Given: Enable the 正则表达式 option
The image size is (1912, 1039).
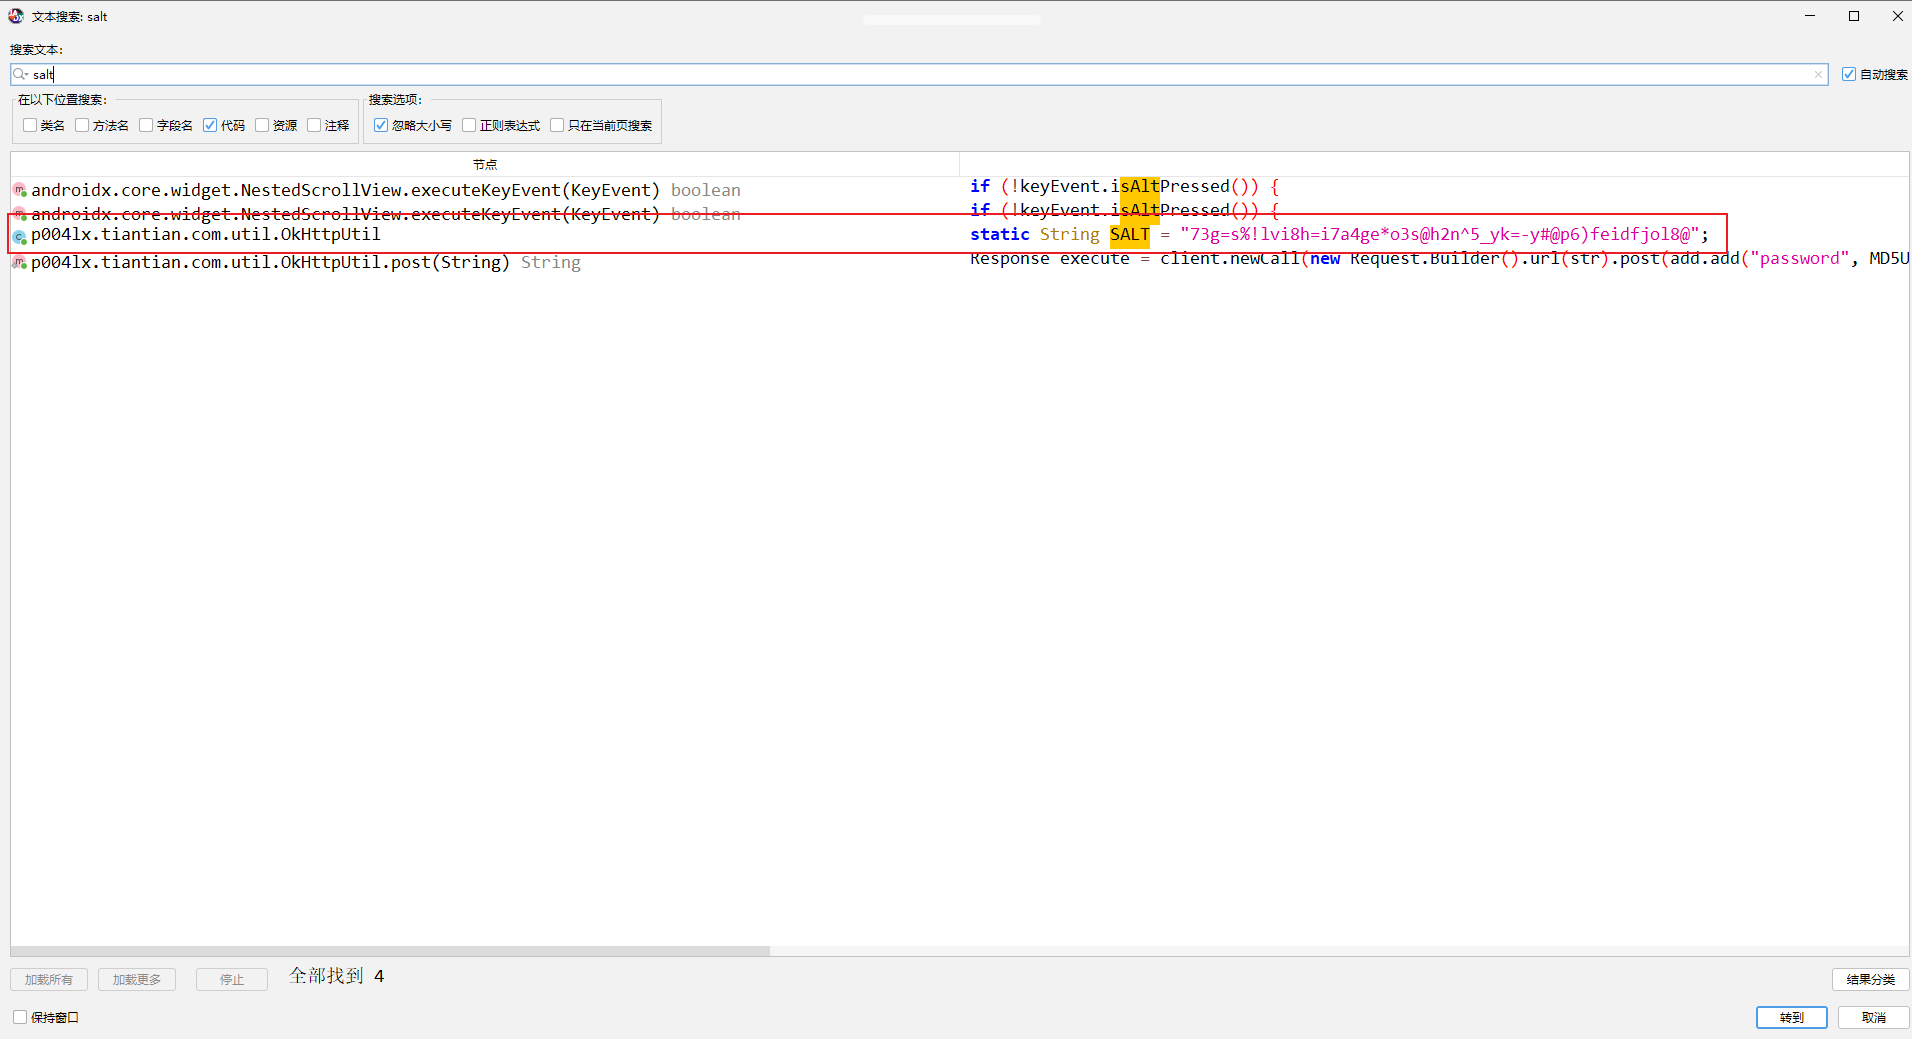Looking at the screenshot, I should click(469, 125).
